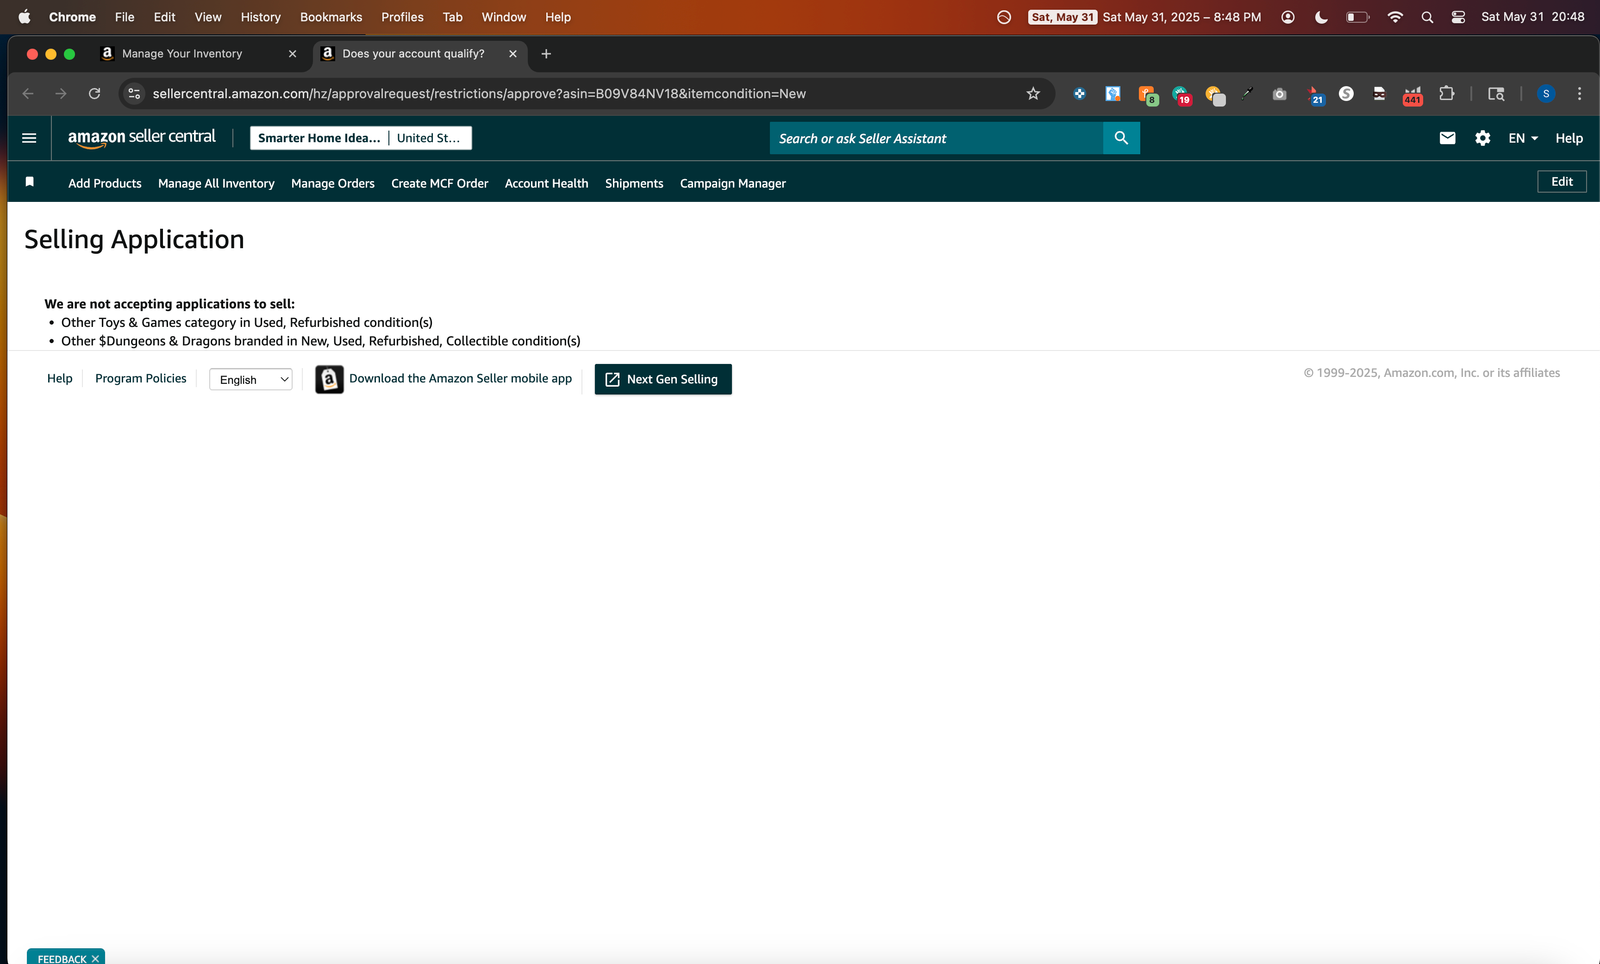Image resolution: width=1600 pixels, height=964 pixels.
Task: Bookmark this page with star icon
Action: pyautogui.click(x=1033, y=93)
